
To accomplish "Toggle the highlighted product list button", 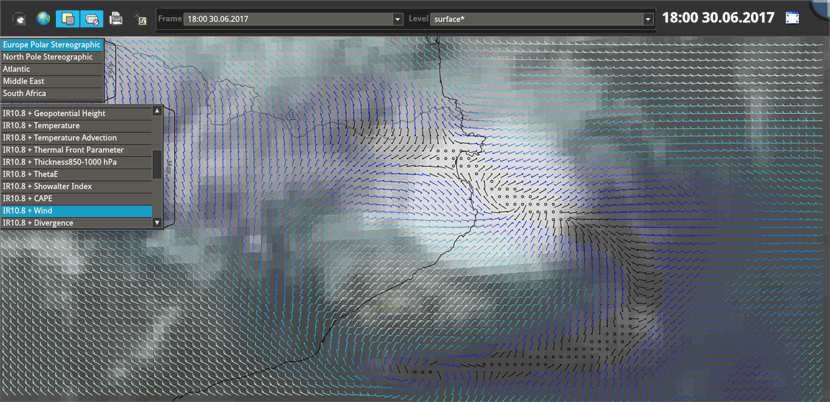I will pyautogui.click(x=91, y=18).
